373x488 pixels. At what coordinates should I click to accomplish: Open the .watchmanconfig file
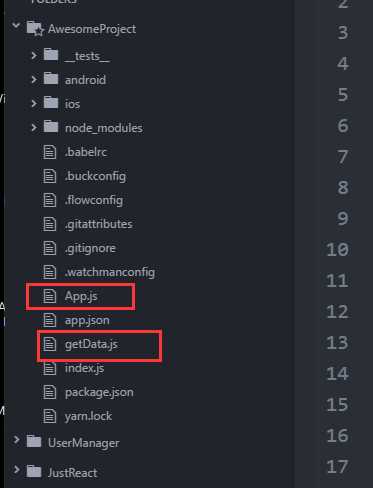point(110,272)
